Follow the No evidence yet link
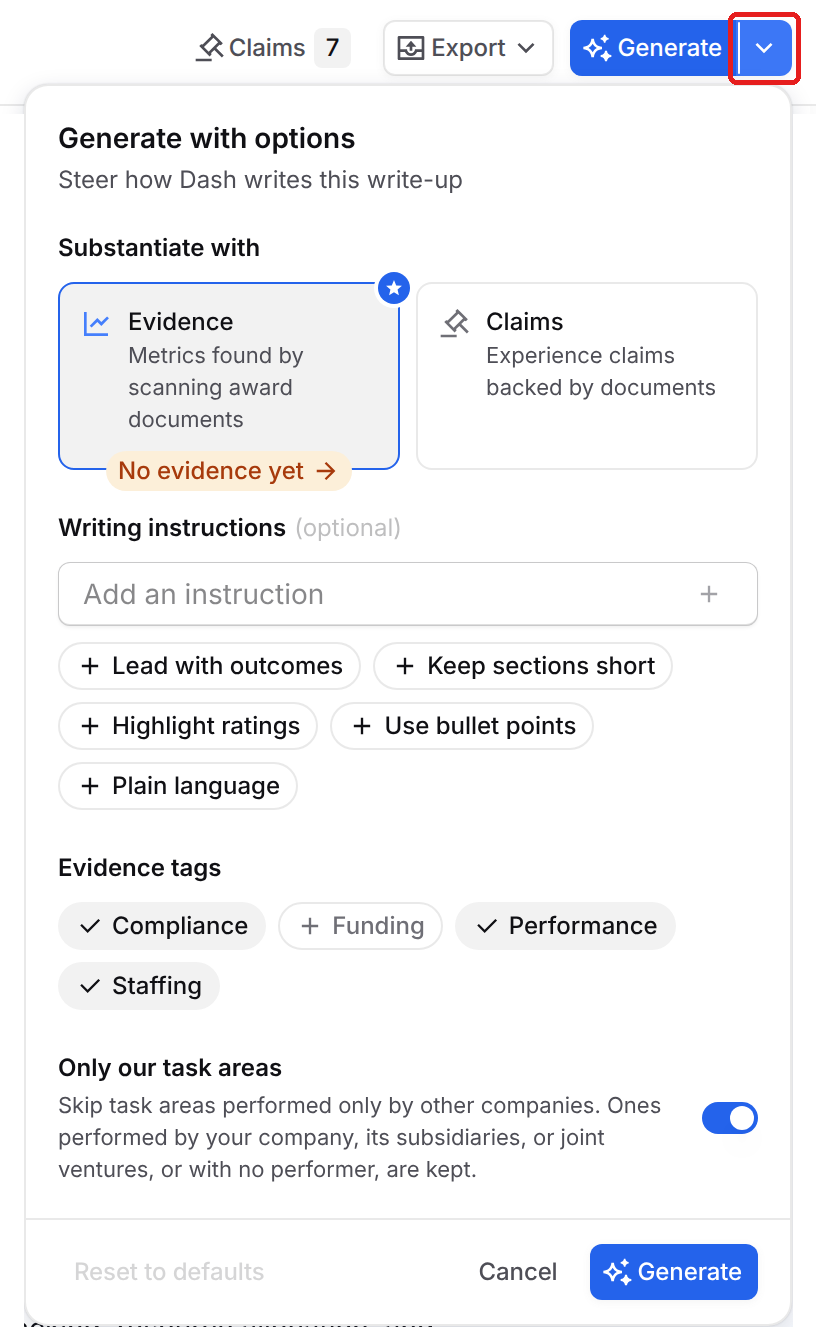The height and width of the screenshot is (1334, 816). pyautogui.click(x=228, y=471)
